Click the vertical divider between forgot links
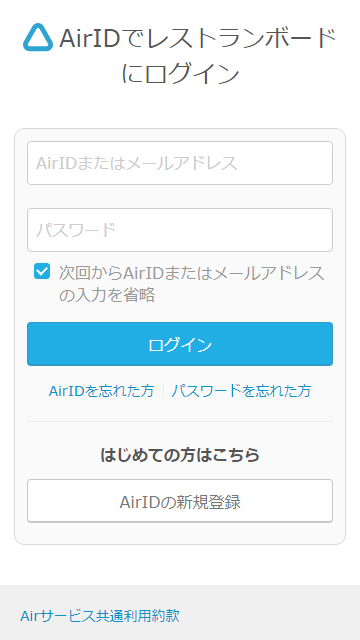 coord(163,391)
